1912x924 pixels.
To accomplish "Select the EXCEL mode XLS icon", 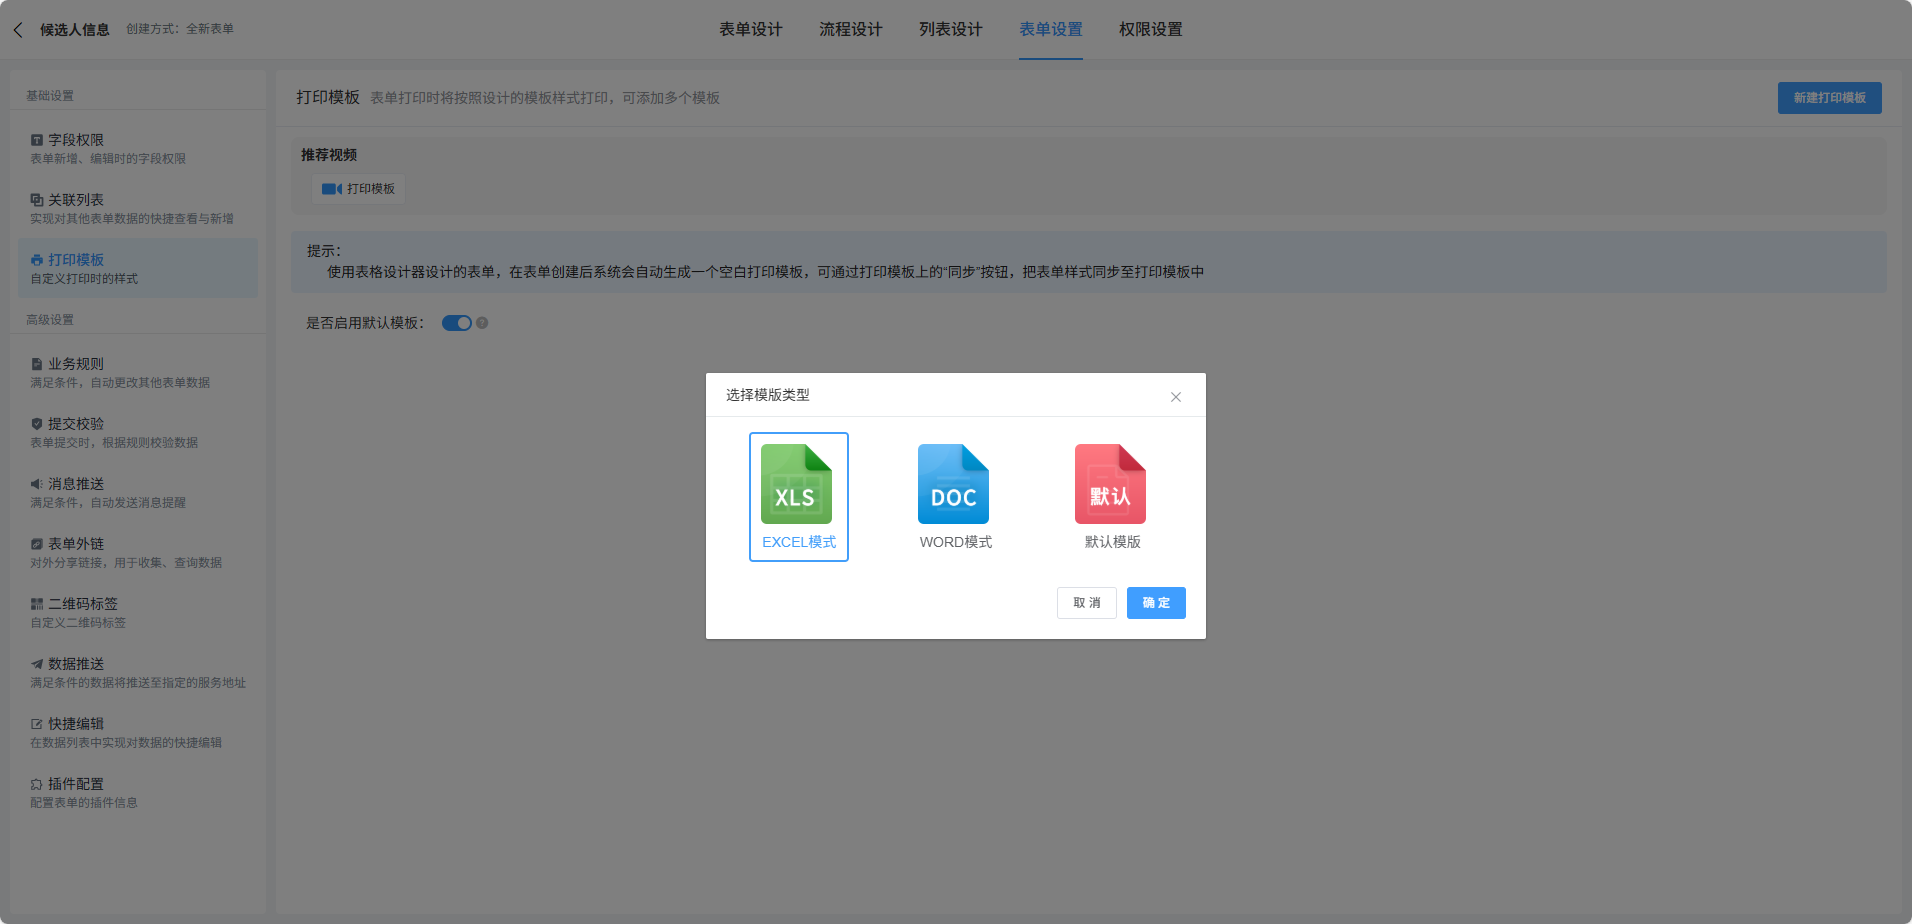I will click(796, 485).
